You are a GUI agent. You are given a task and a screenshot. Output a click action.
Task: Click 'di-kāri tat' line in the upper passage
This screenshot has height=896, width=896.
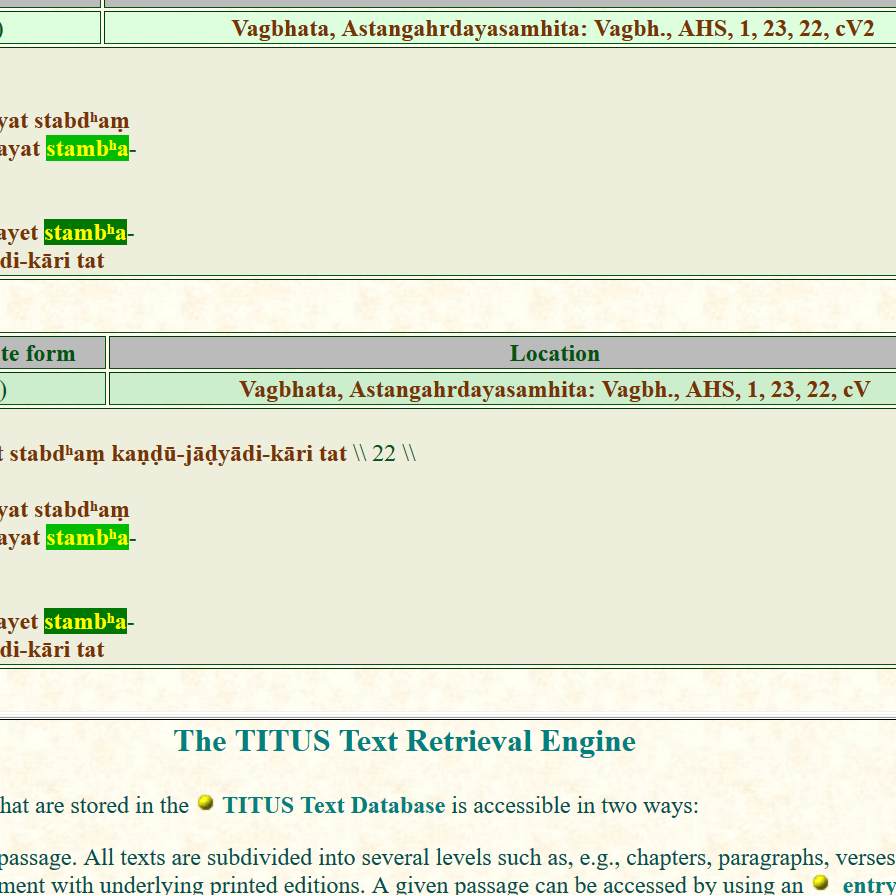[52, 261]
